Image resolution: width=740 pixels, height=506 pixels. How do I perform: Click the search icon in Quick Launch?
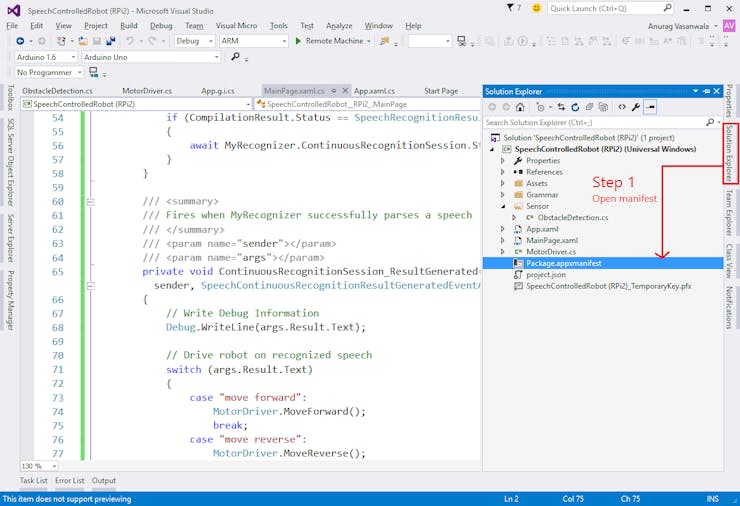(x=667, y=8)
